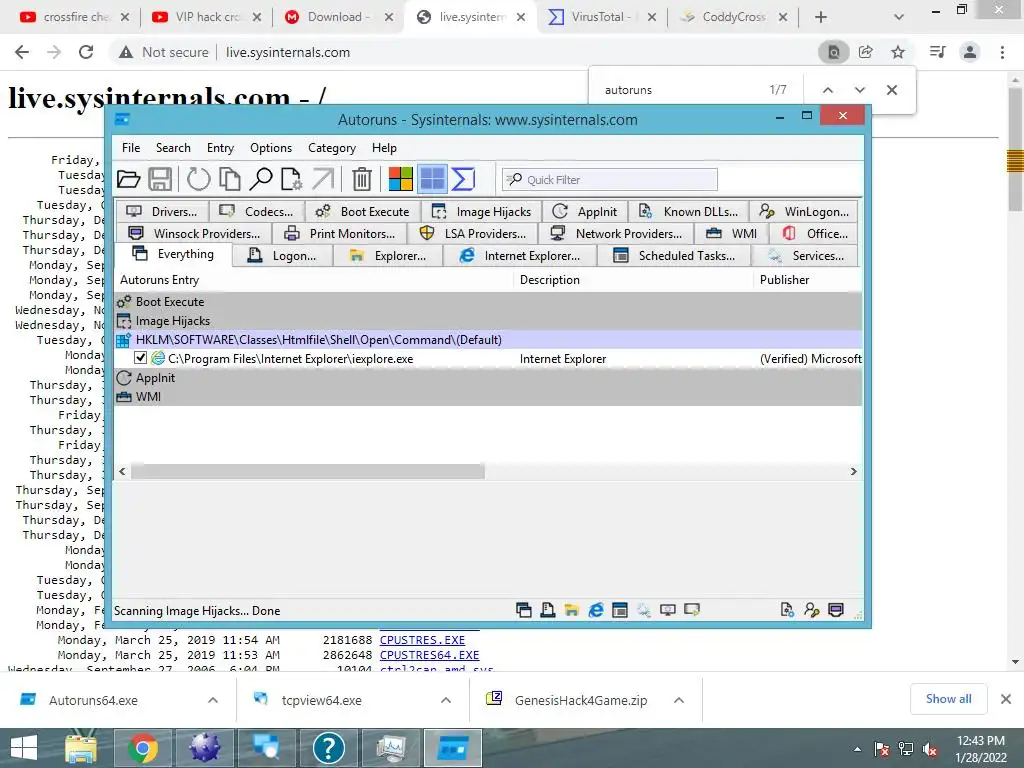
Task: Open the File menu in Autoruns
Action: pos(131,148)
